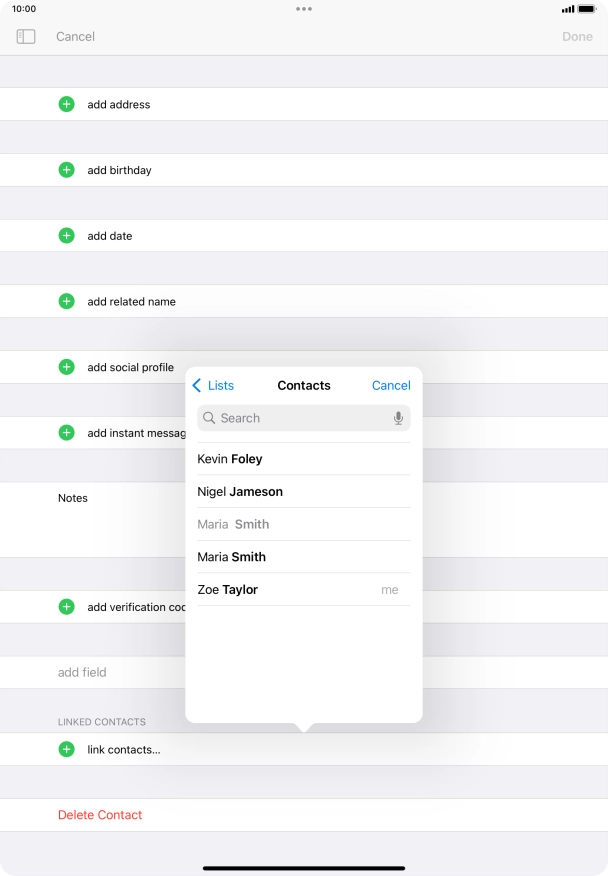The width and height of the screenshot is (608, 876).
Task: Cancel editing in the top bar
Action: [x=75, y=36]
